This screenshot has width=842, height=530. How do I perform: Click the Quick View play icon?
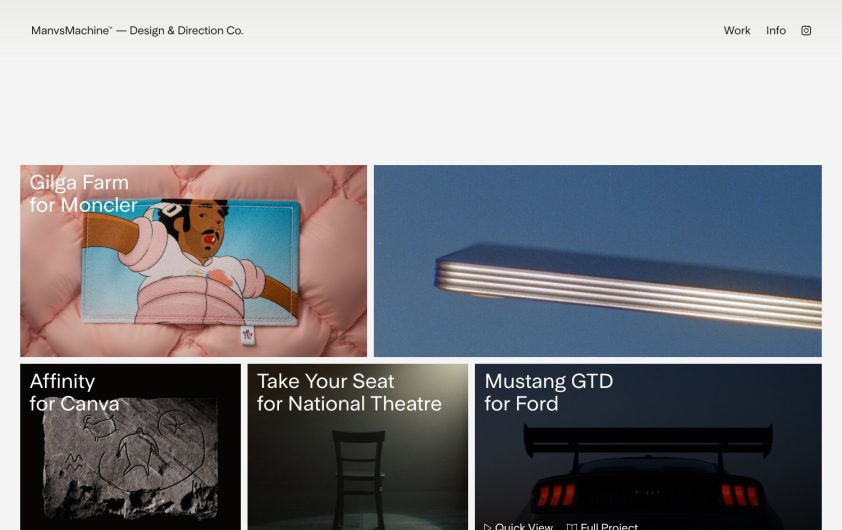coord(488,526)
